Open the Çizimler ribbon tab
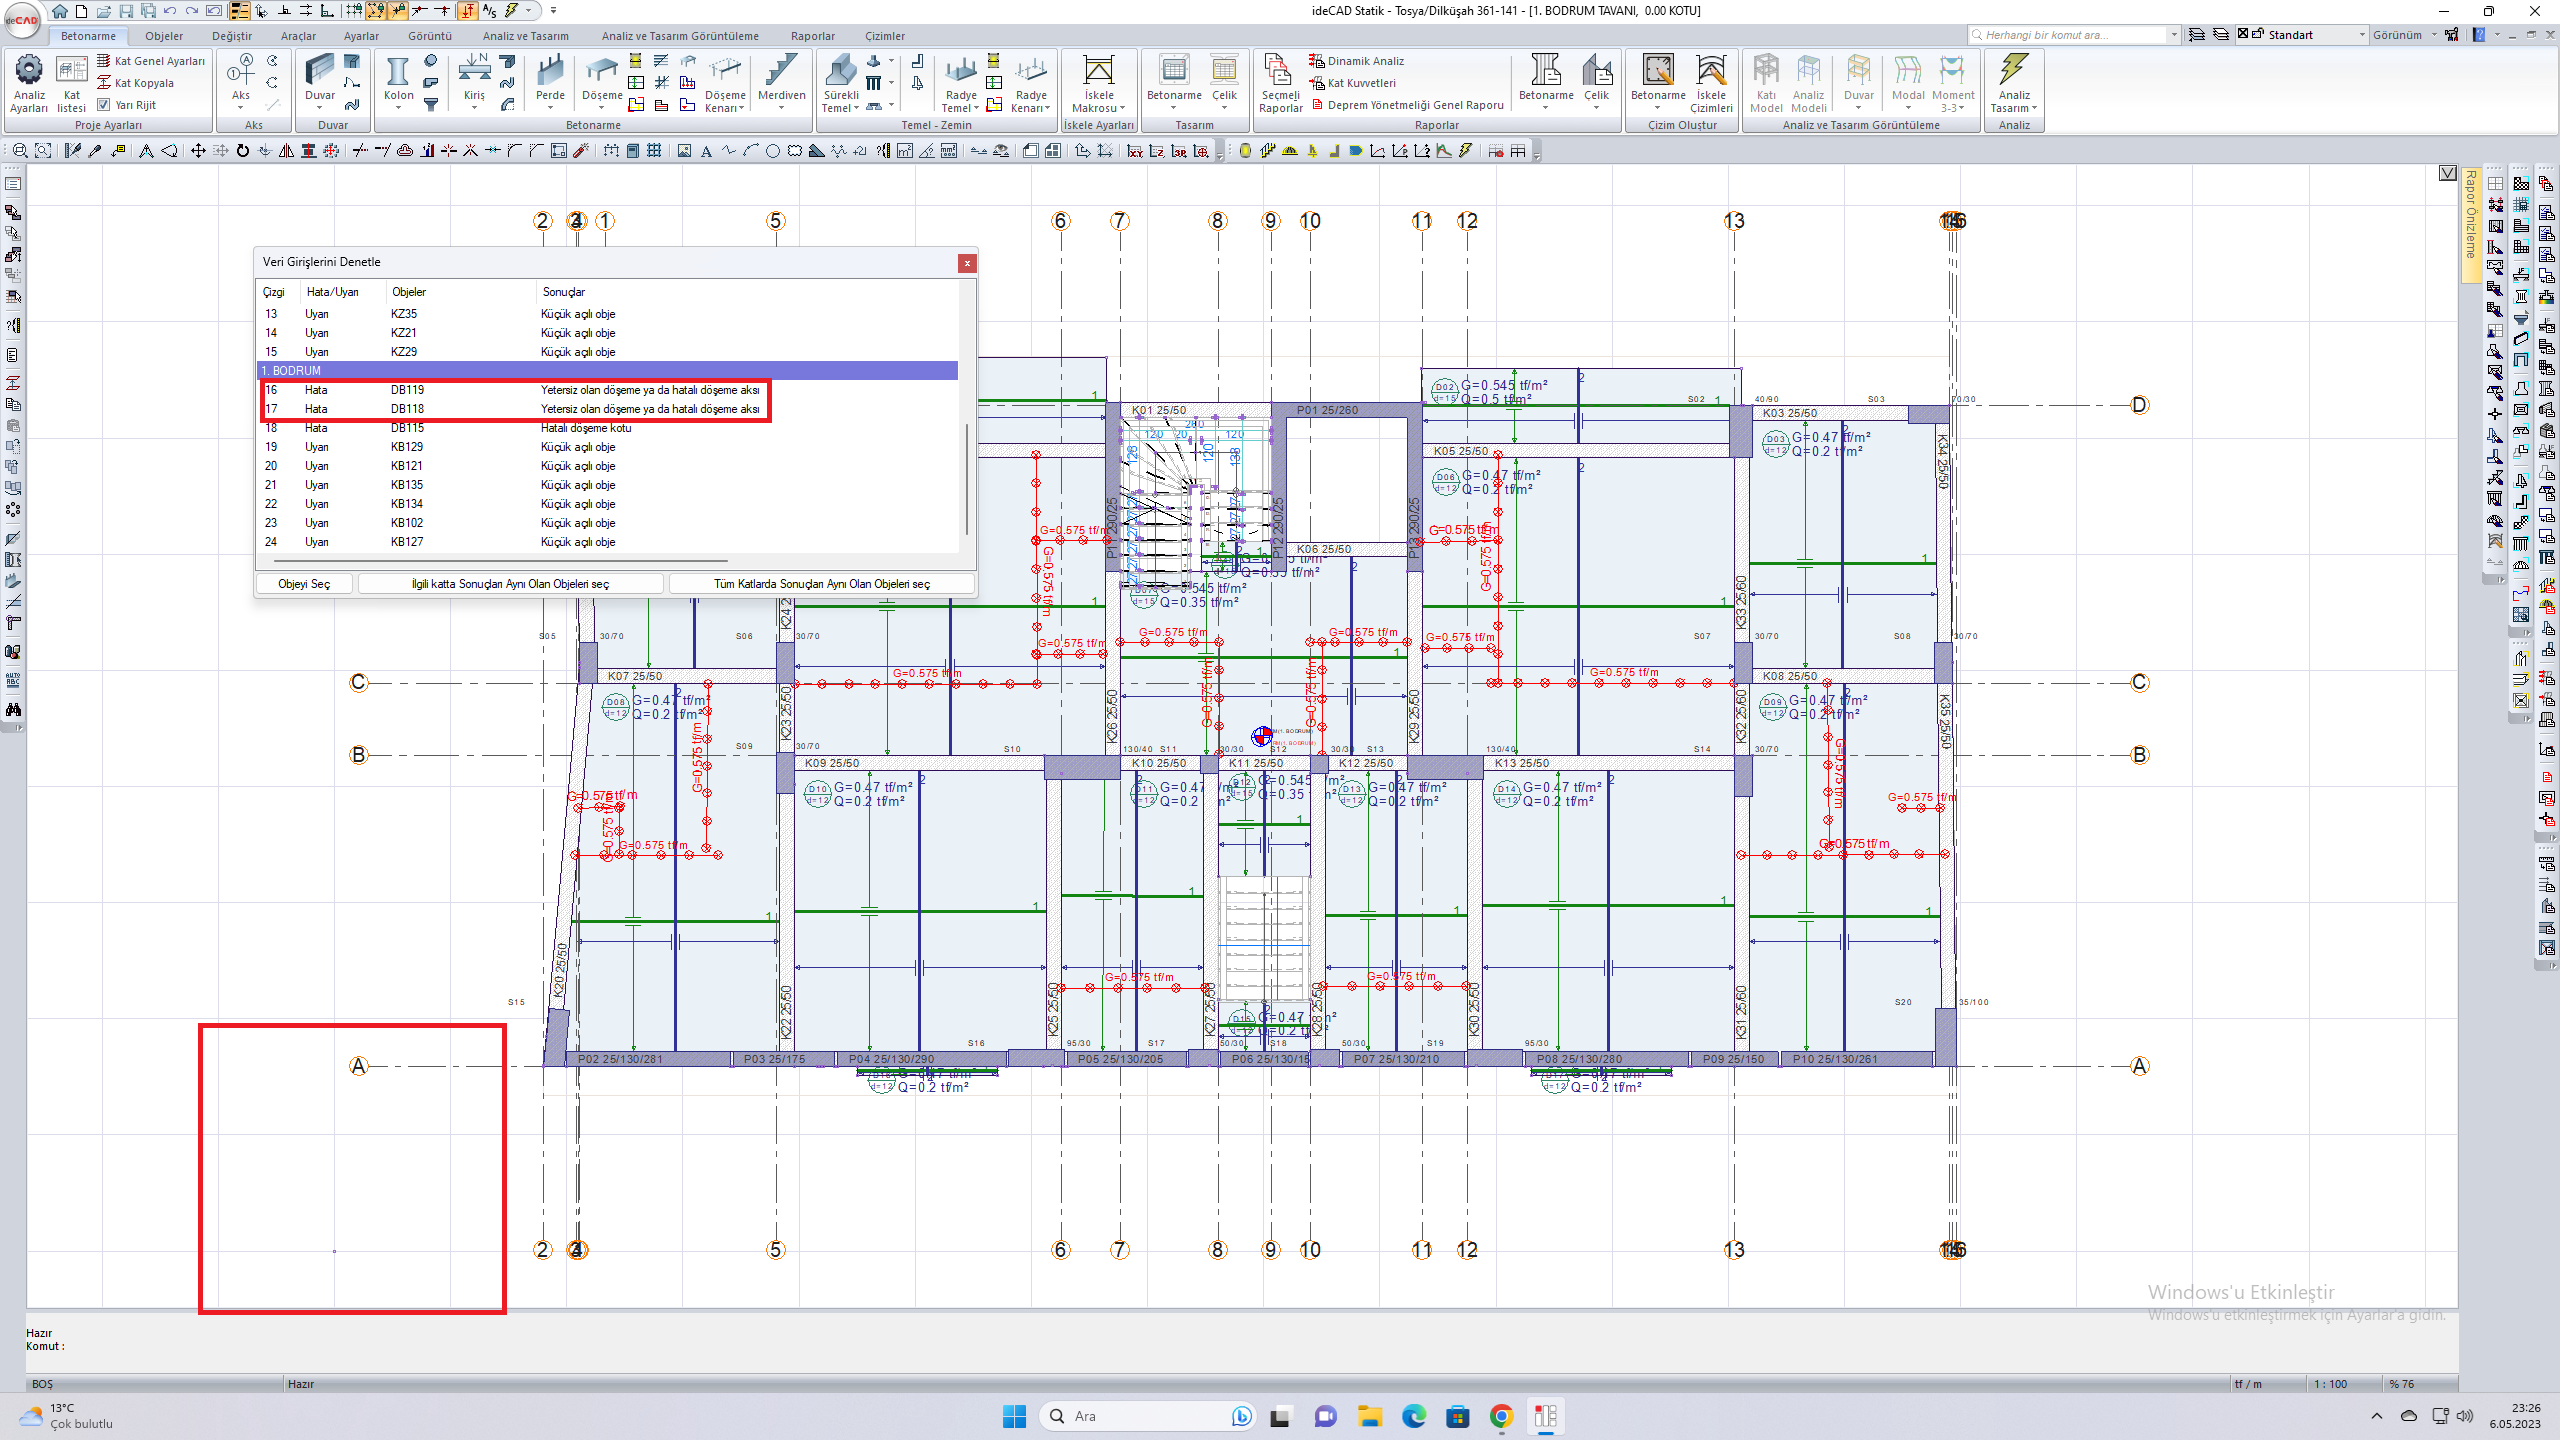The image size is (2560, 1440). click(885, 36)
